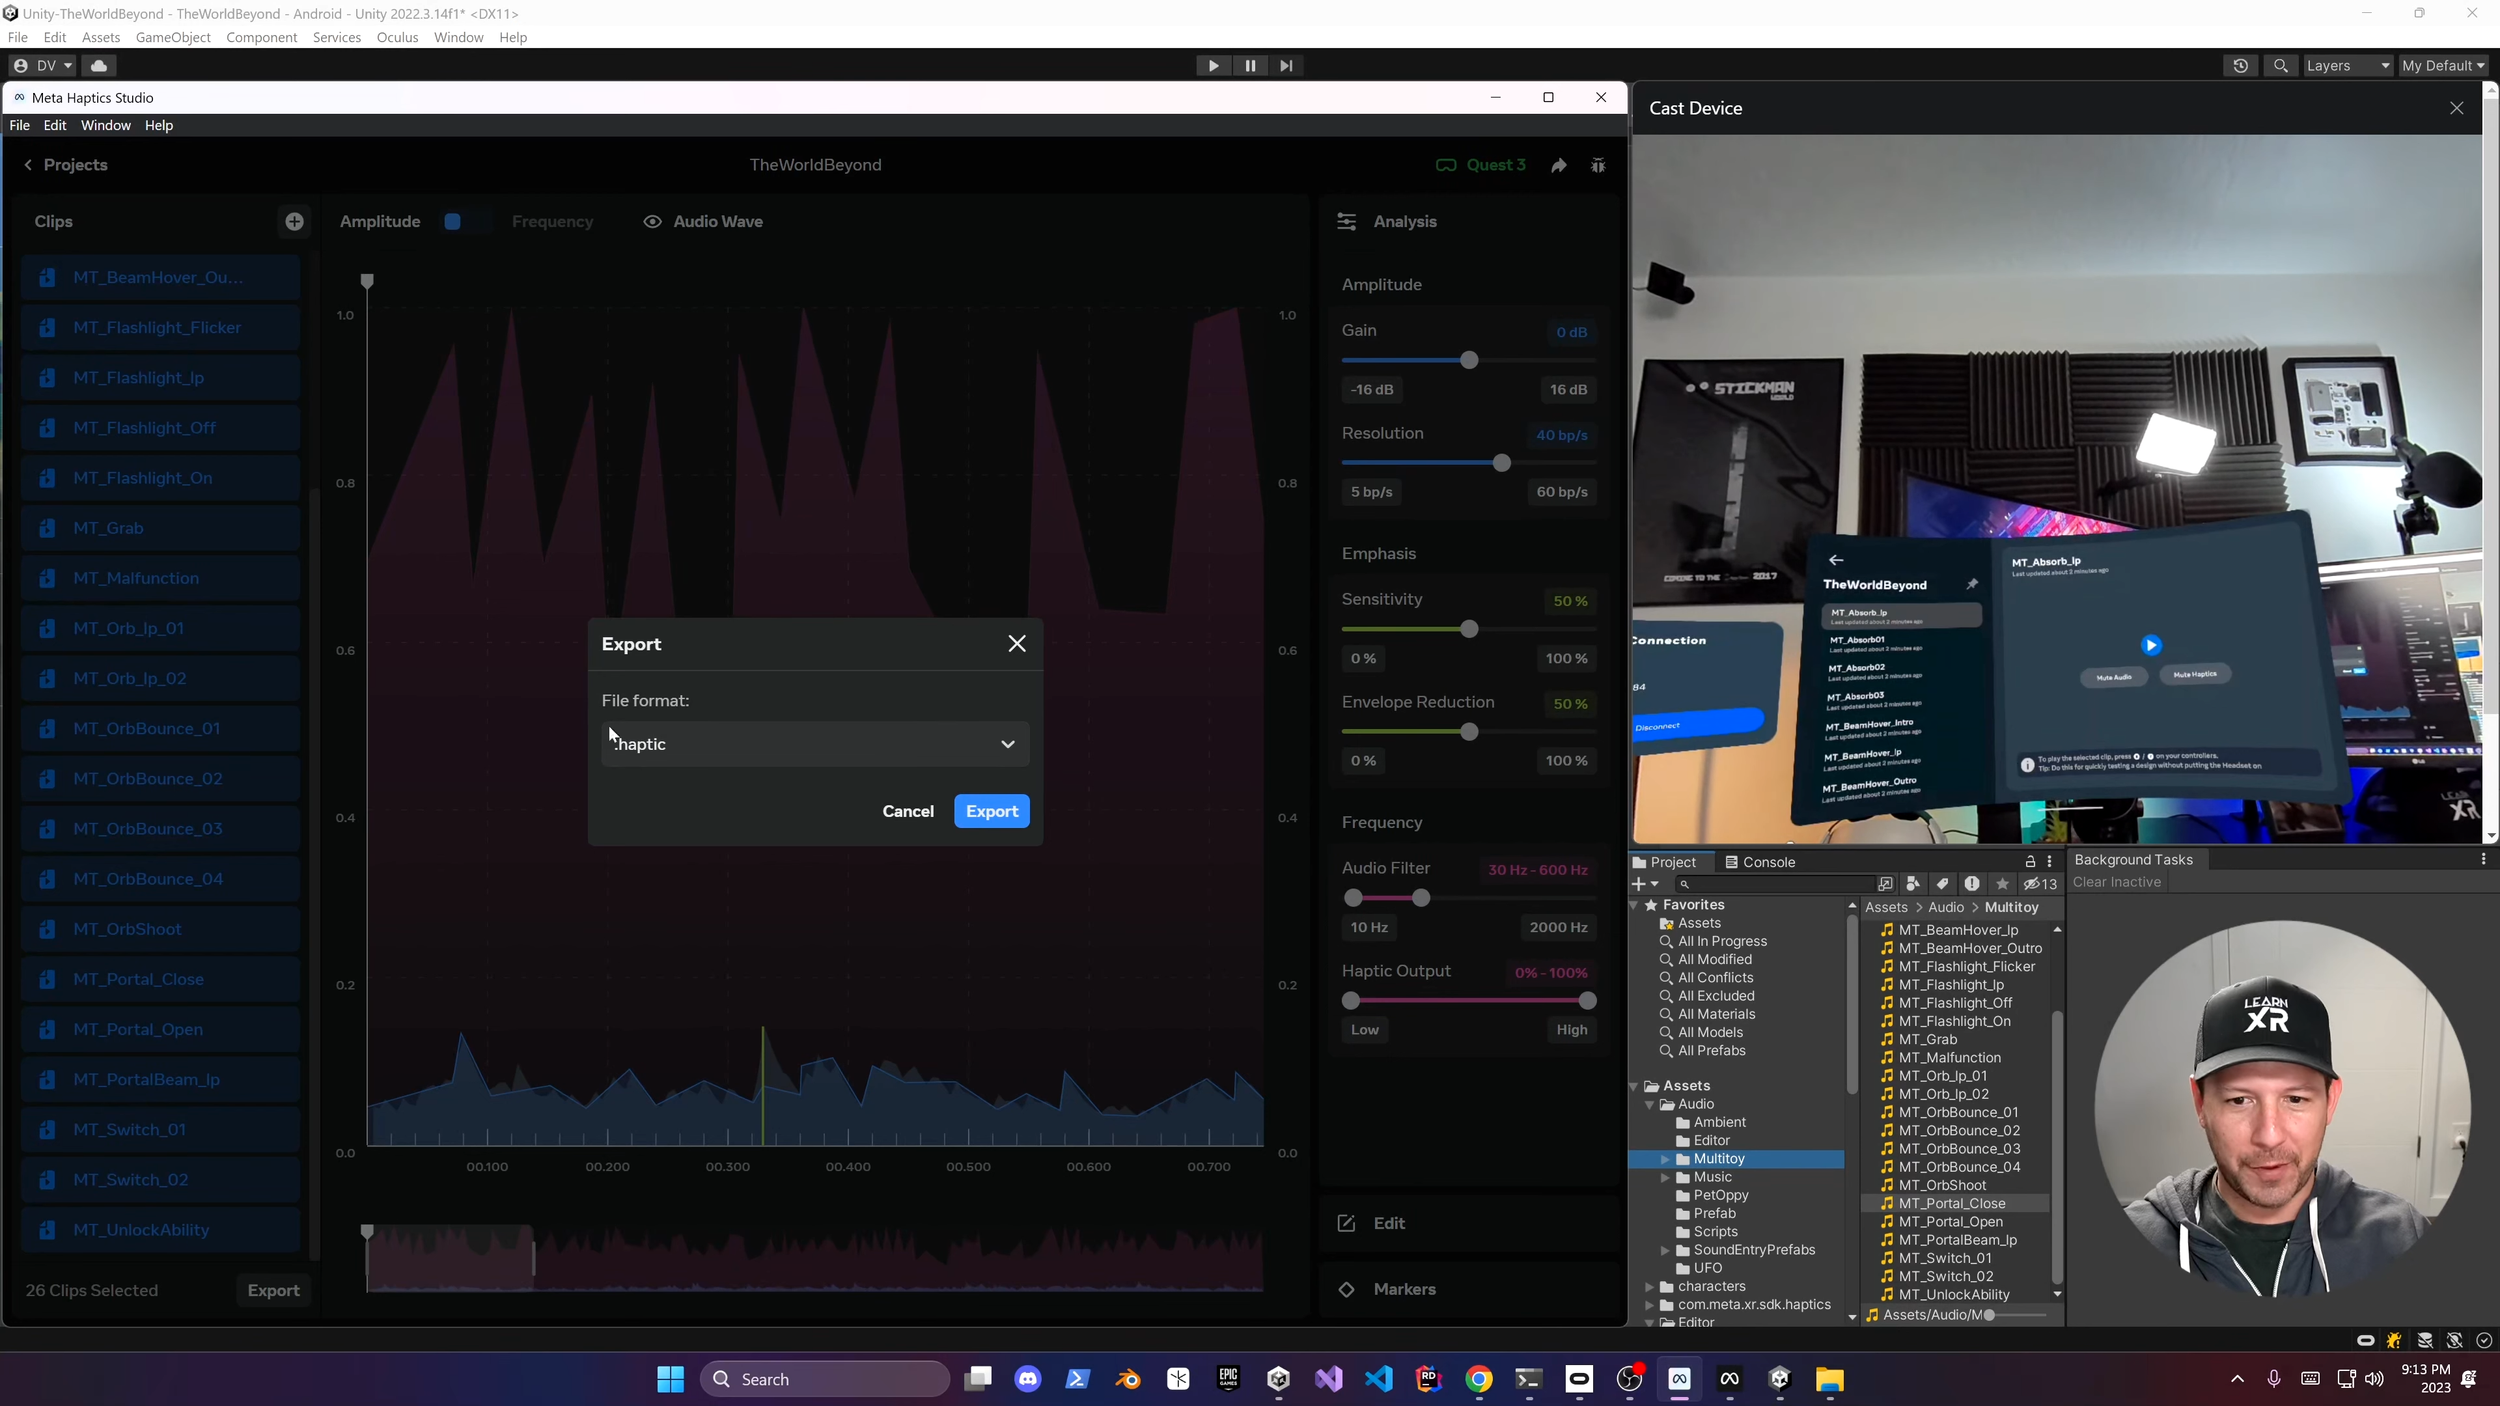Click the Markers diamond icon
The image size is (2500, 1406).
tap(1347, 1290)
